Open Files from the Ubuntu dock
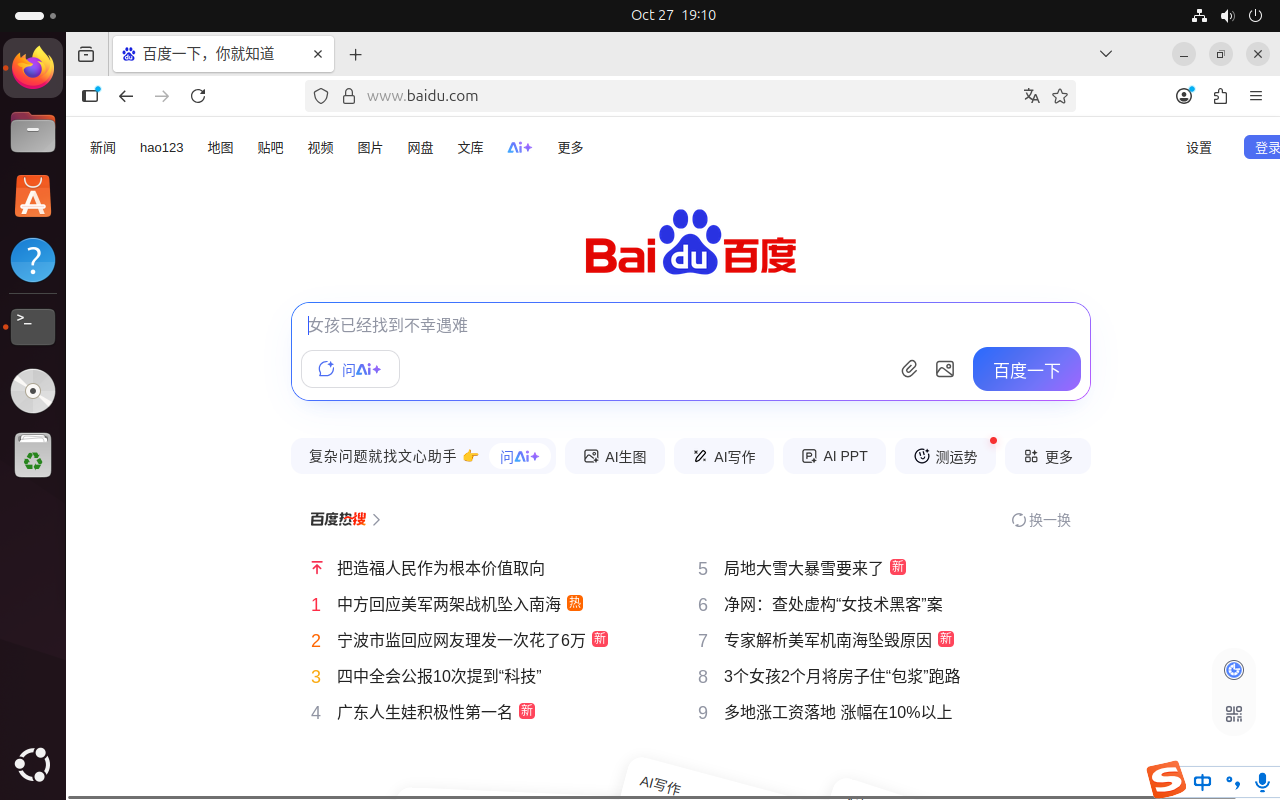1280x800 pixels. pos(33,132)
